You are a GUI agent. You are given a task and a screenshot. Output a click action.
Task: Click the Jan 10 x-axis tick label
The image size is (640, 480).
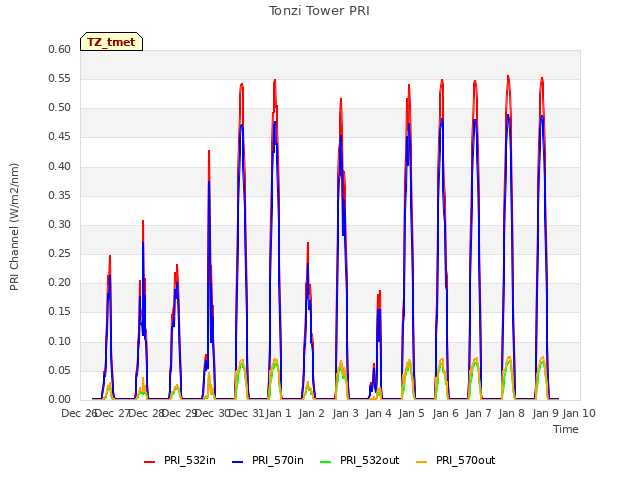click(x=579, y=413)
